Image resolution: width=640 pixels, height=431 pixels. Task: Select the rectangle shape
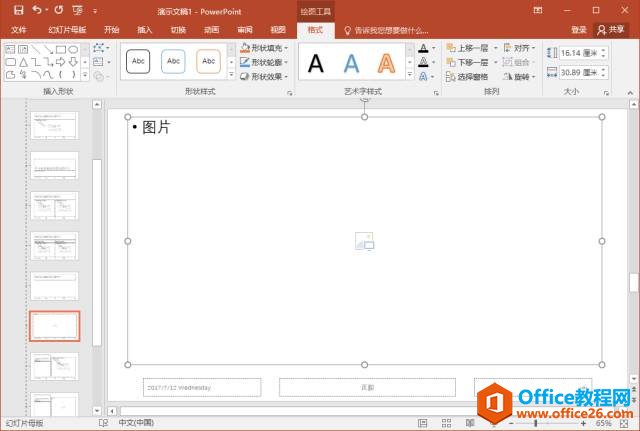pos(61,49)
